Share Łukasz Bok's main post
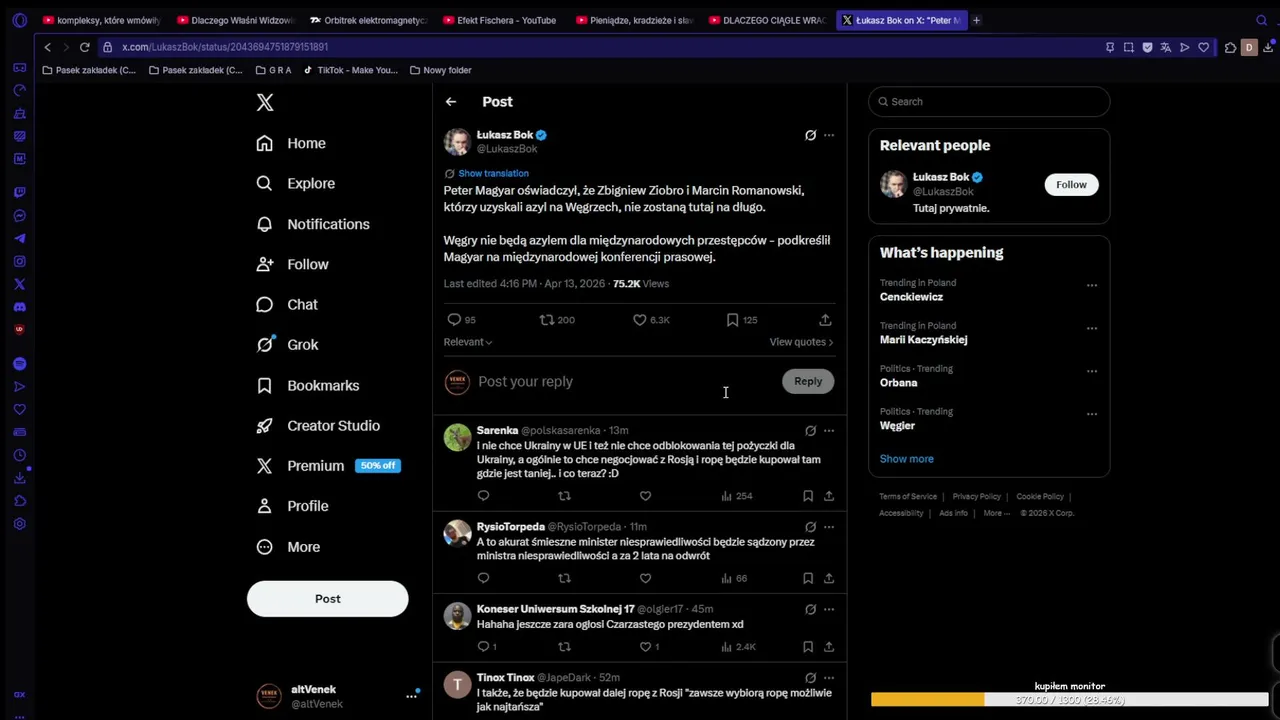 (825, 320)
